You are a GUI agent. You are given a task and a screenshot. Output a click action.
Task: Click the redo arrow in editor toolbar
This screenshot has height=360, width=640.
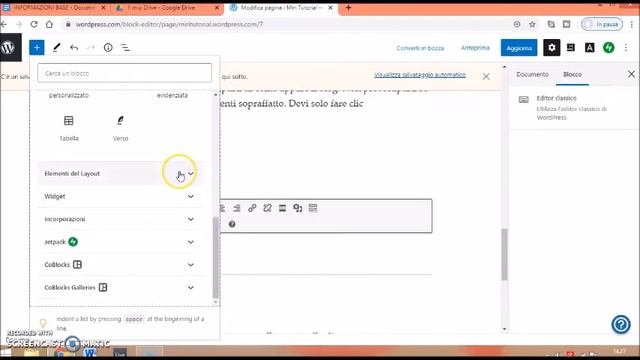91,48
